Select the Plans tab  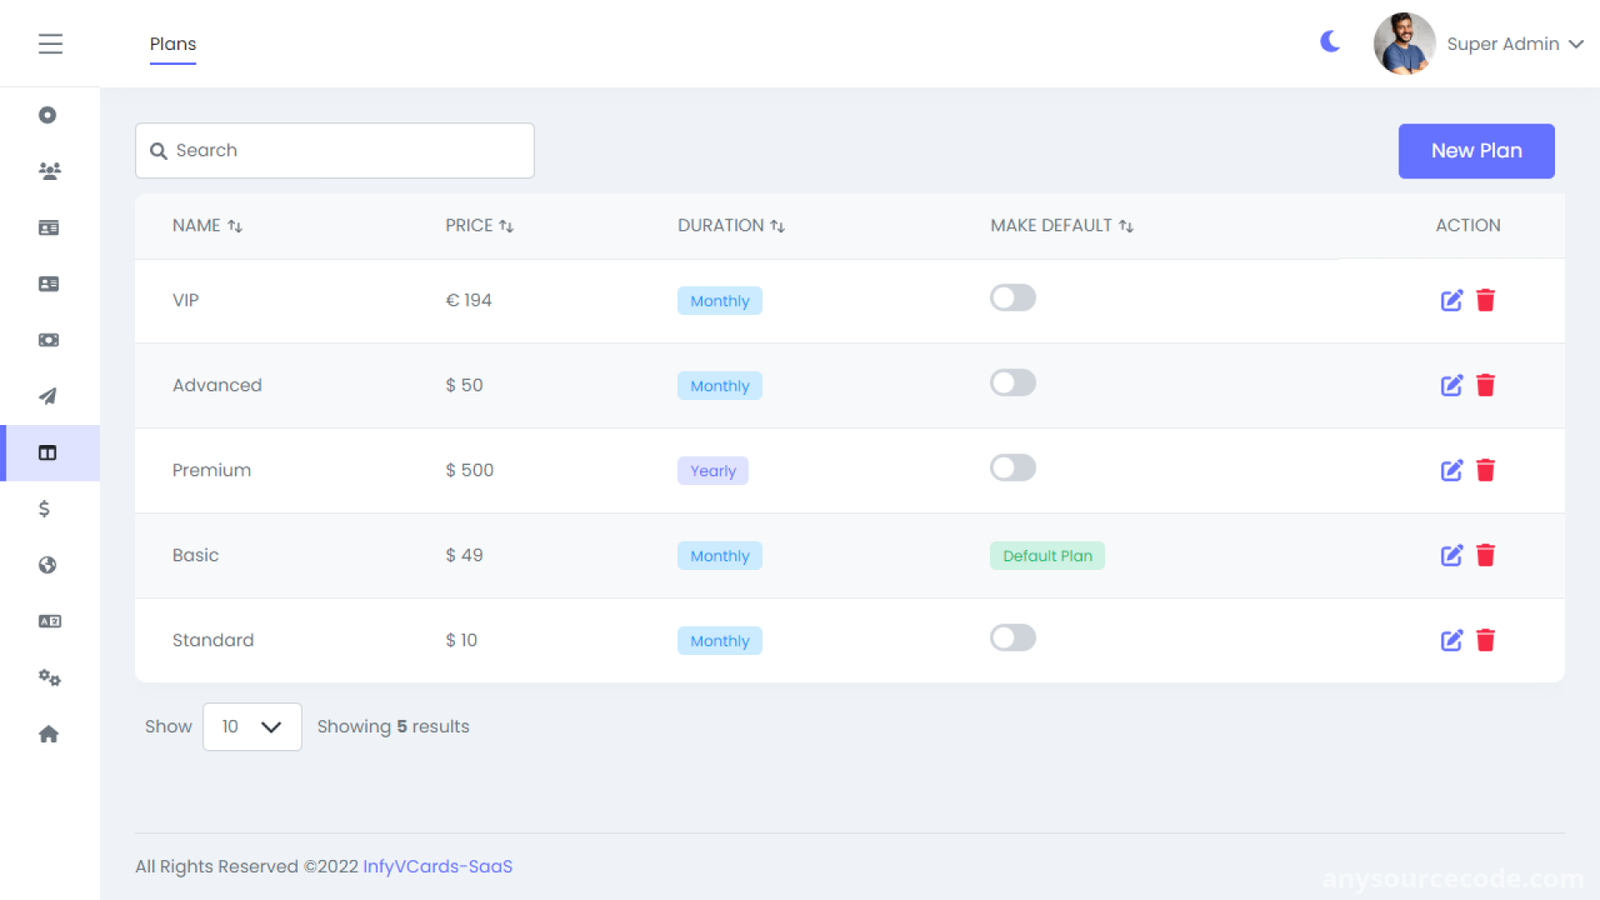pyautogui.click(x=173, y=44)
